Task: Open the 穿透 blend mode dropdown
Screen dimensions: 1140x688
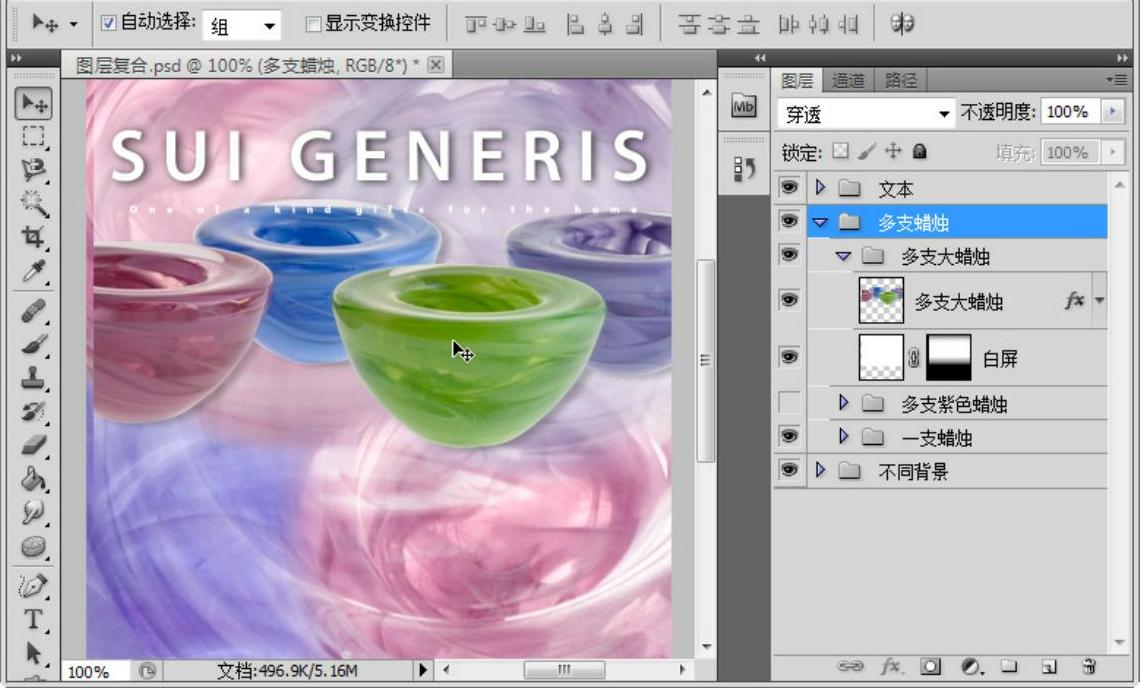Action: (866, 114)
